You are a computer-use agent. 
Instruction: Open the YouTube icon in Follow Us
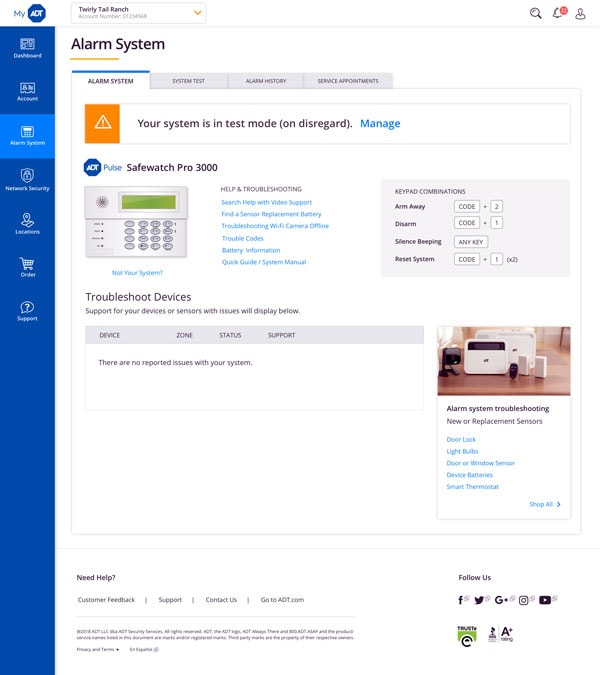[x=545, y=600]
